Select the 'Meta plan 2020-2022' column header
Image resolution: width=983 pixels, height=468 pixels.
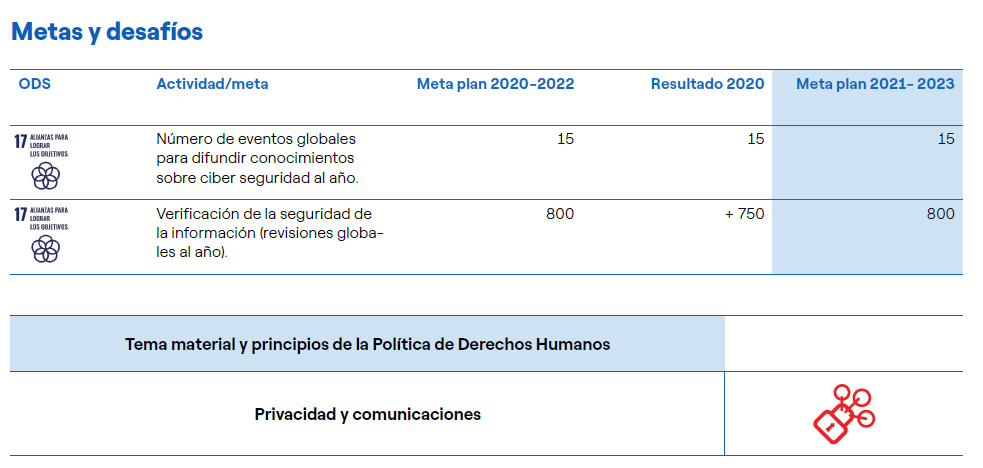tap(495, 84)
